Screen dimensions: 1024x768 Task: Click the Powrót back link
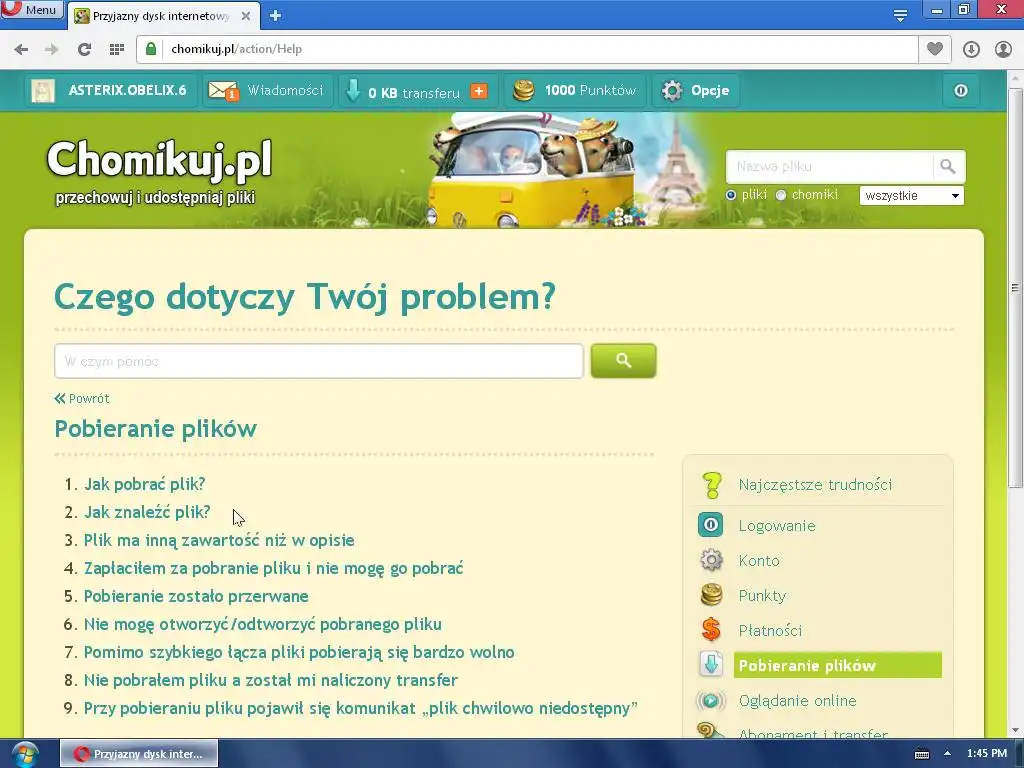(82, 398)
